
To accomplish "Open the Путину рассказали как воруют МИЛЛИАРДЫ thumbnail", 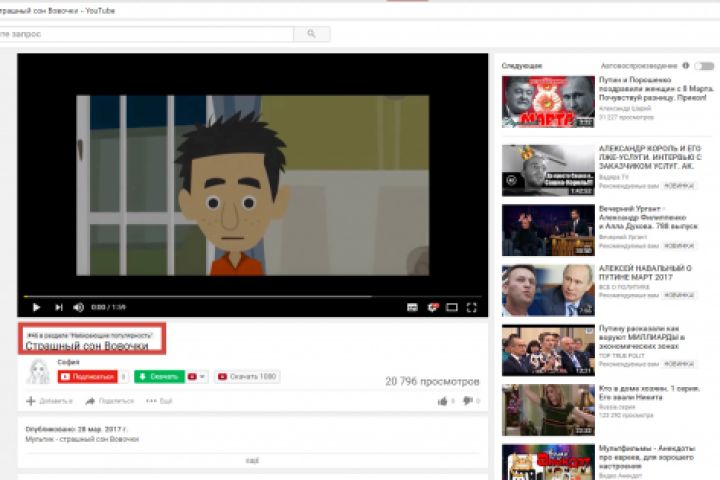I will (548, 350).
